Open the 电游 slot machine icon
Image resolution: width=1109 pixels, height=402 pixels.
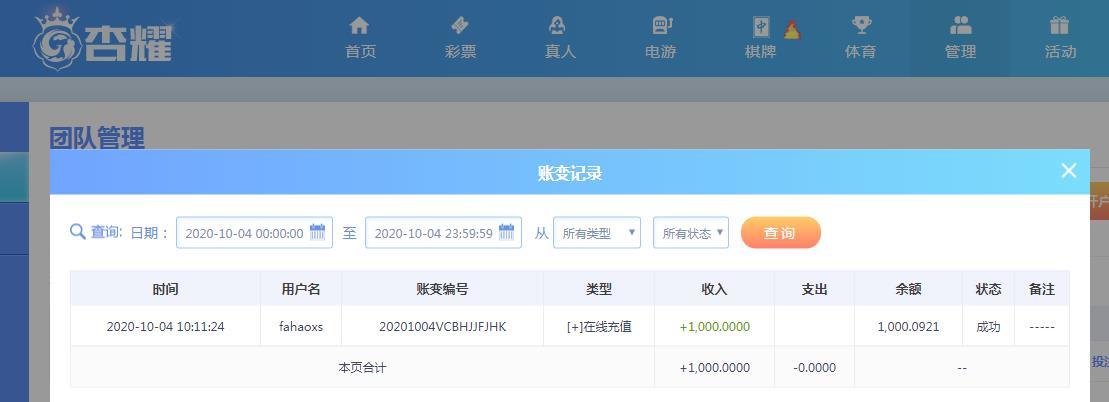pyautogui.click(x=661, y=26)
